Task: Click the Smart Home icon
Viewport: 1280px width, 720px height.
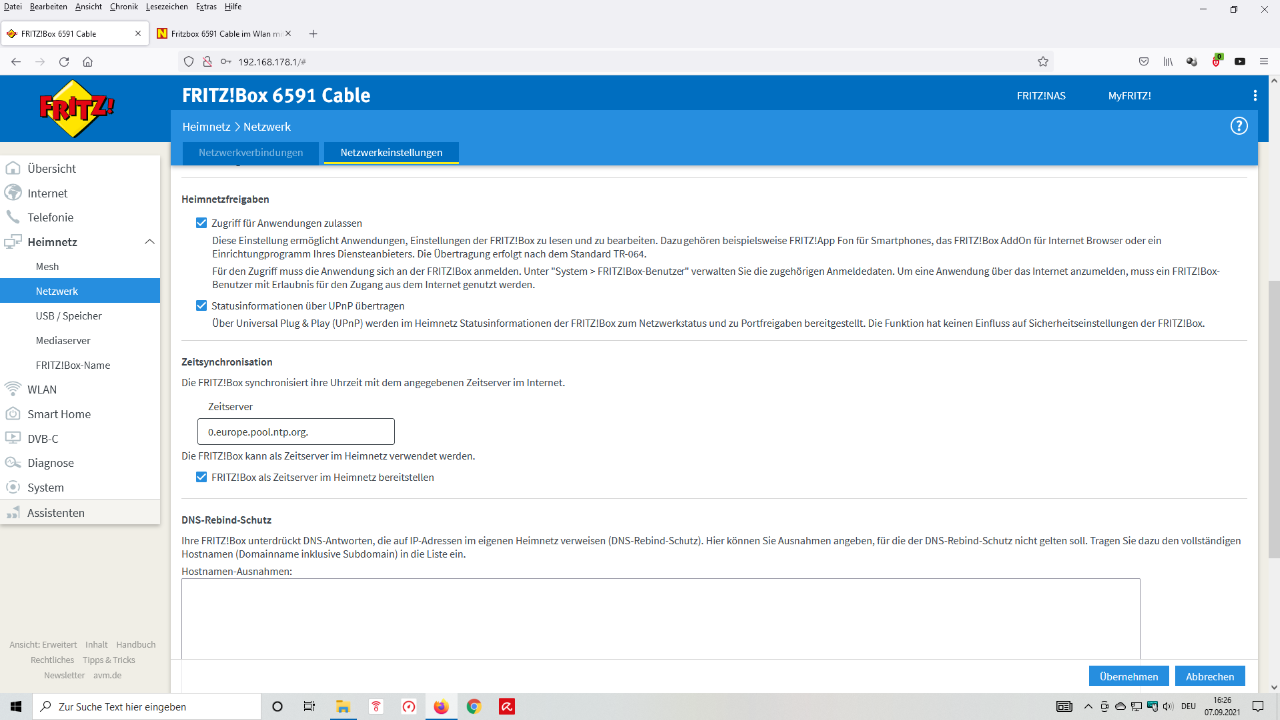Action: tap(13, 414)
